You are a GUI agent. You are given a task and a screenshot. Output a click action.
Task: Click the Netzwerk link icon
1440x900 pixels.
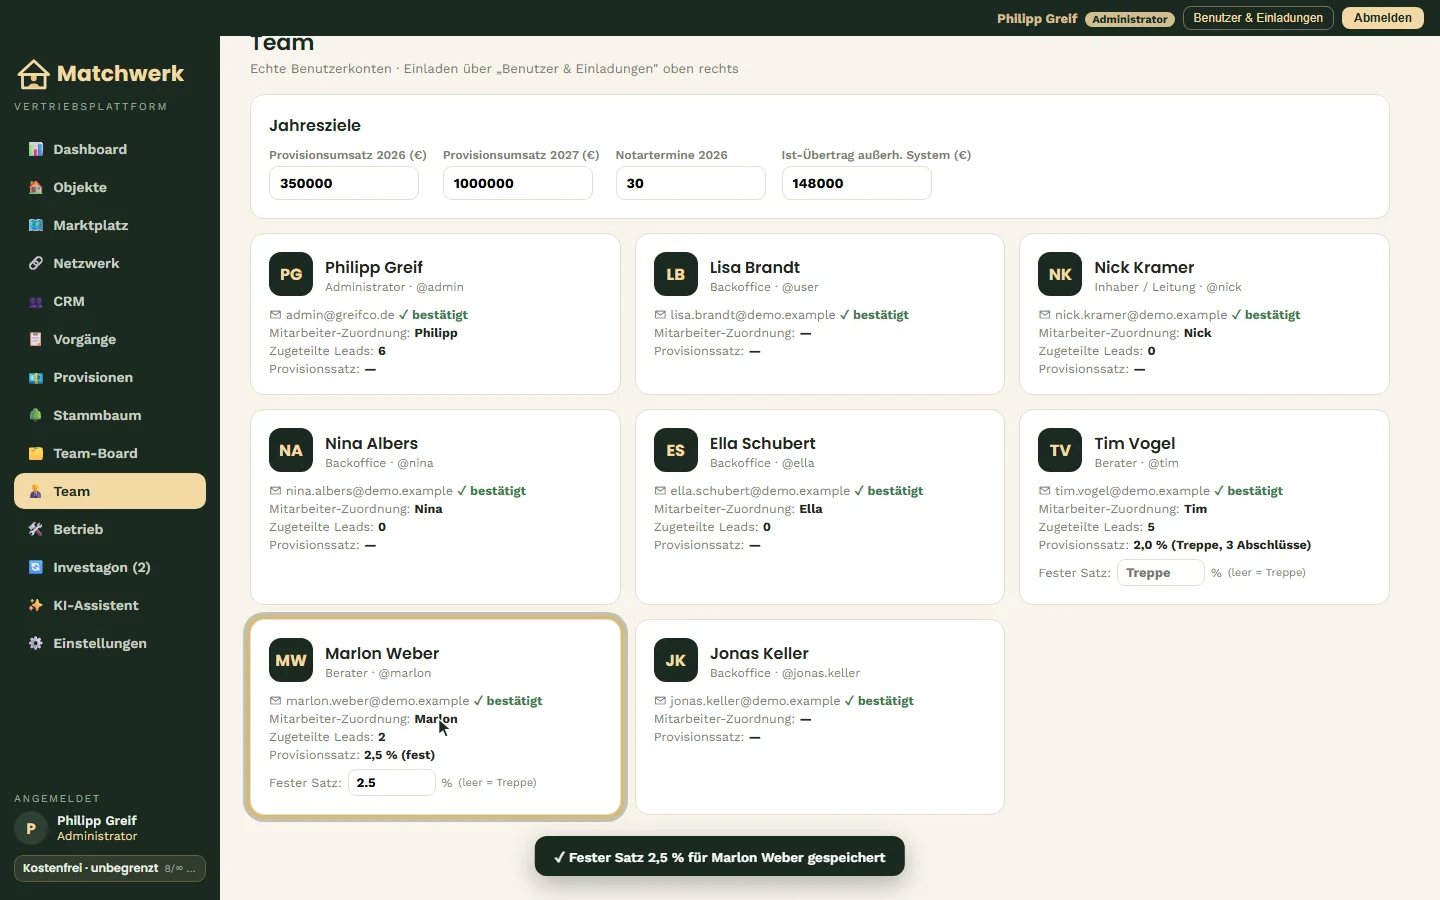[x=36, y=263]
